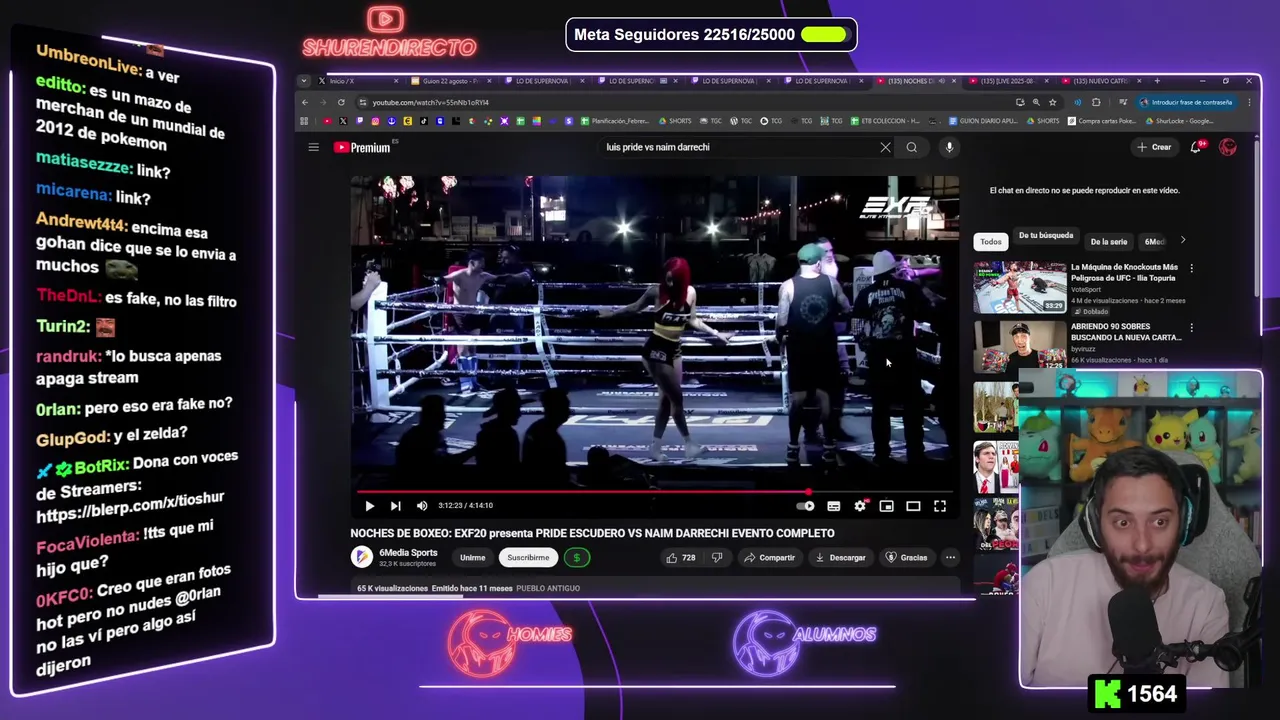Viewport: 1280px width, 720px height.
Task: Dislike the video
Action: (x=717, y=558)
